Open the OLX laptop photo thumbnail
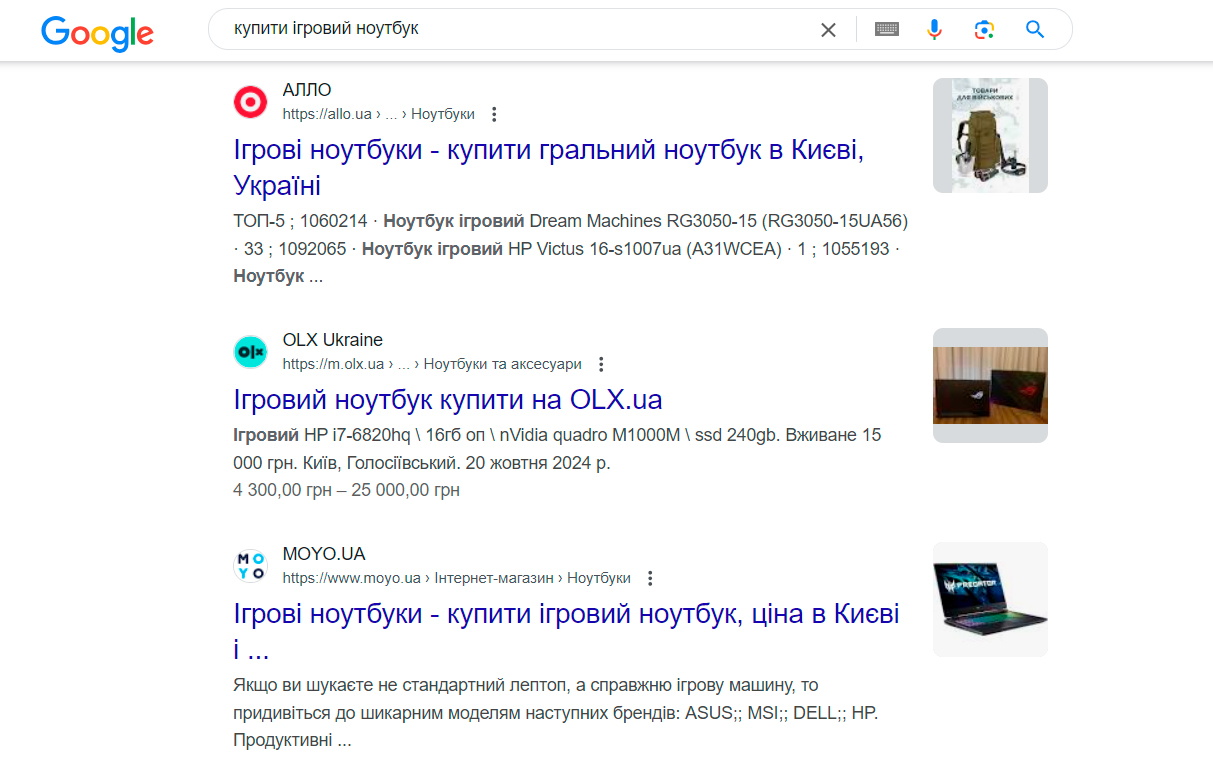The image size is (1213, 766). point(990,385)
